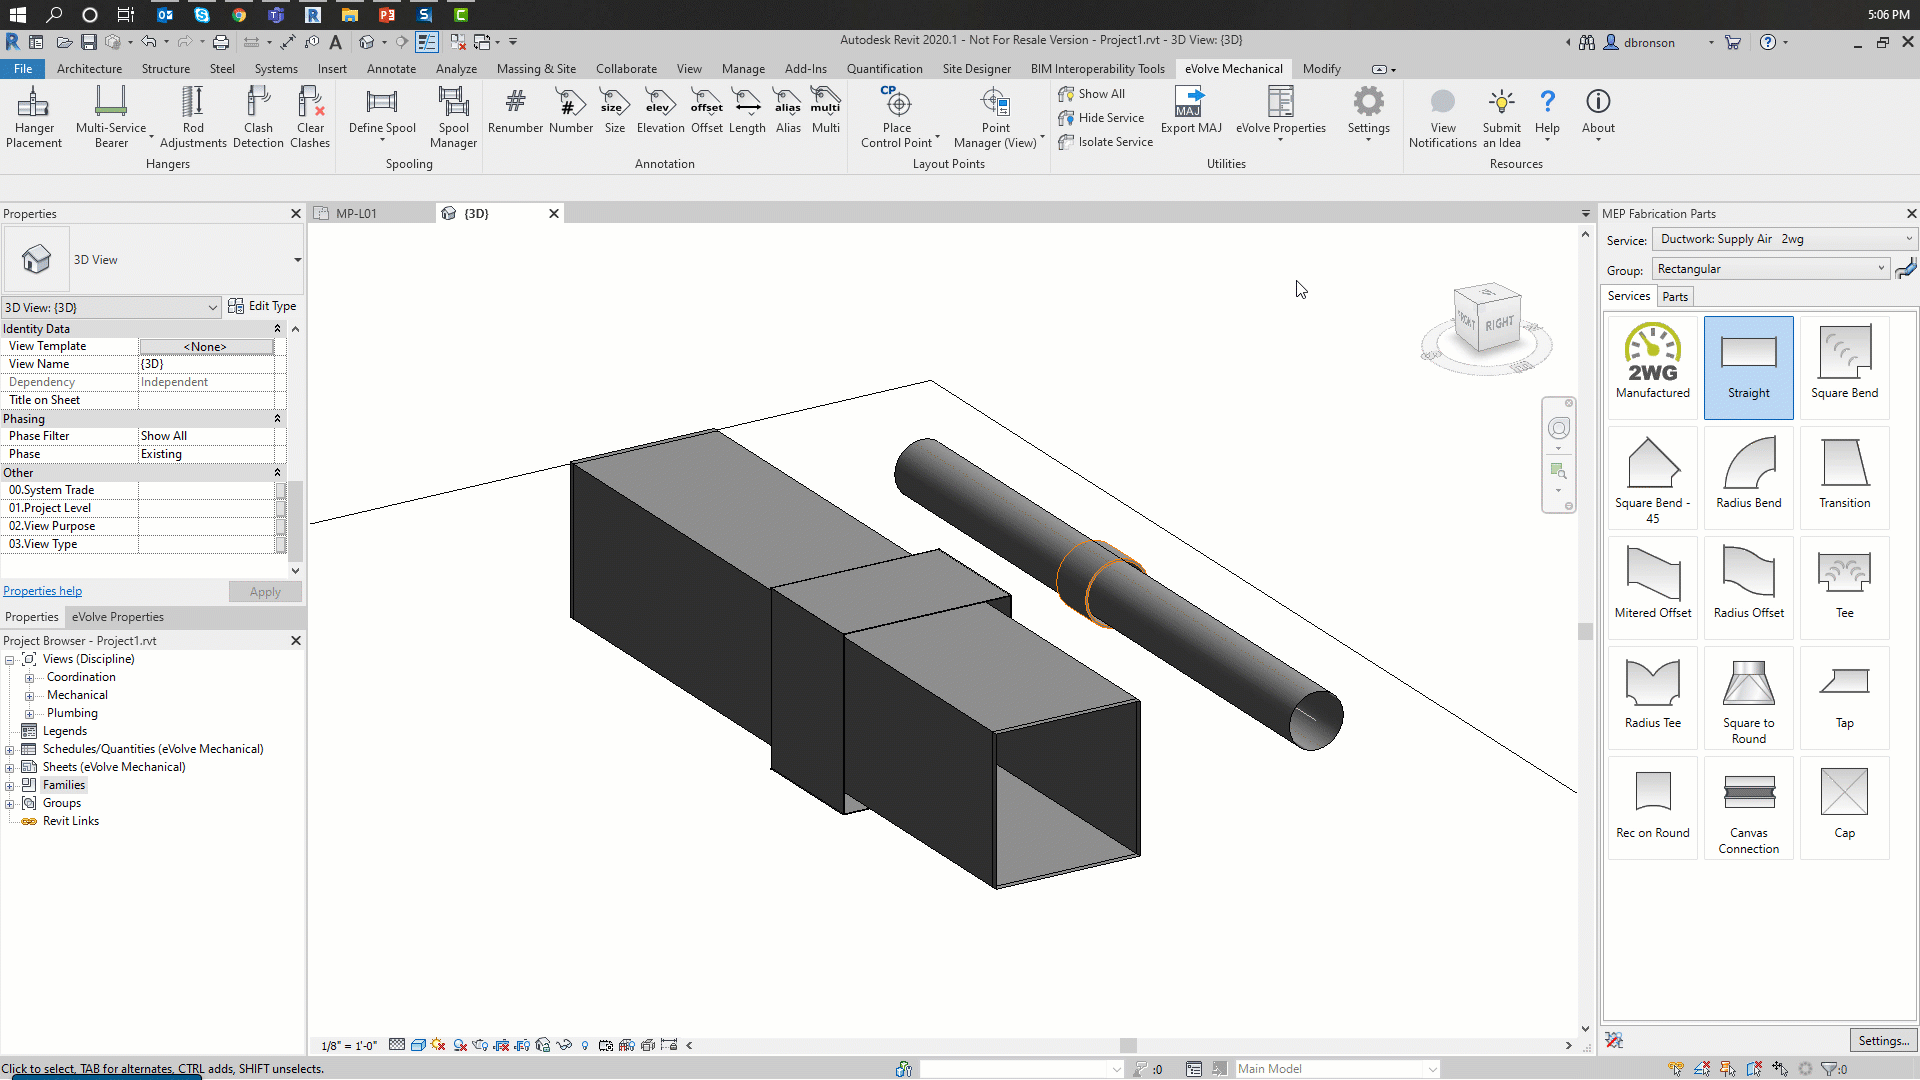Select the Radius Bend part
Screen dimensions: 1920x1080
coord(1748,476)
